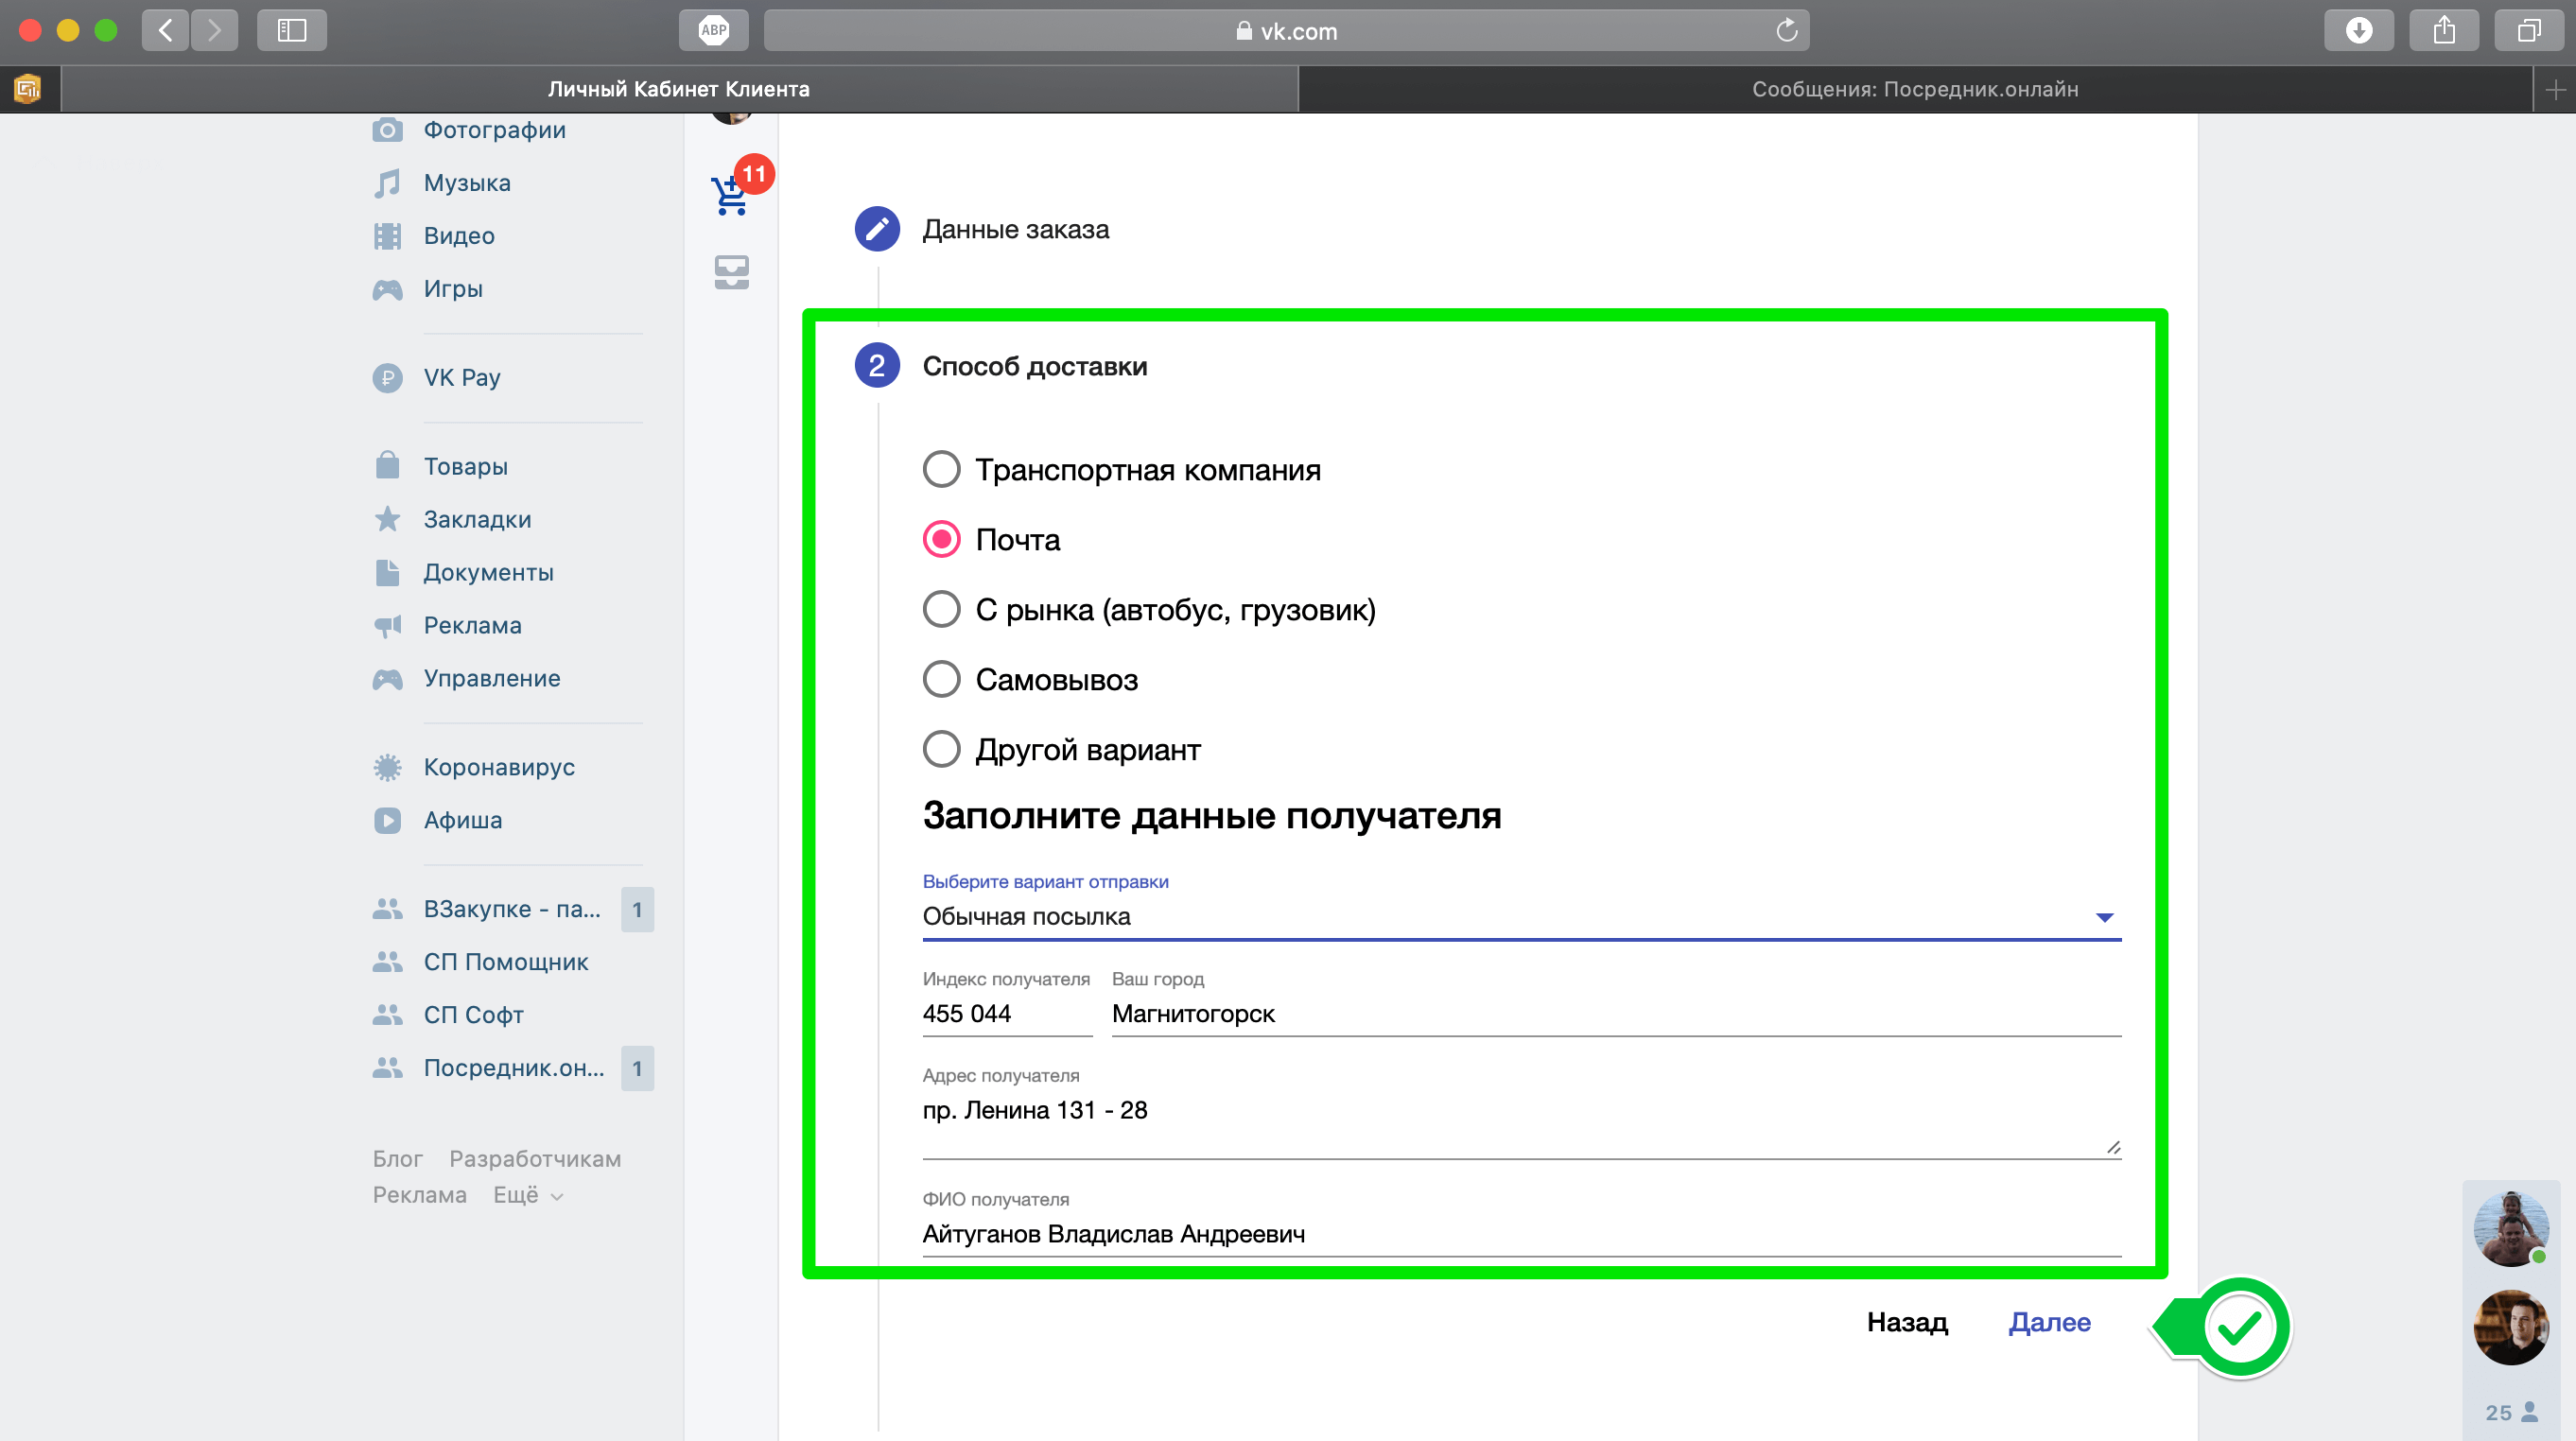This screenshot has height=1441, width=2576.
Task: Click the Safari share icon
Action: coord(2443,30)
